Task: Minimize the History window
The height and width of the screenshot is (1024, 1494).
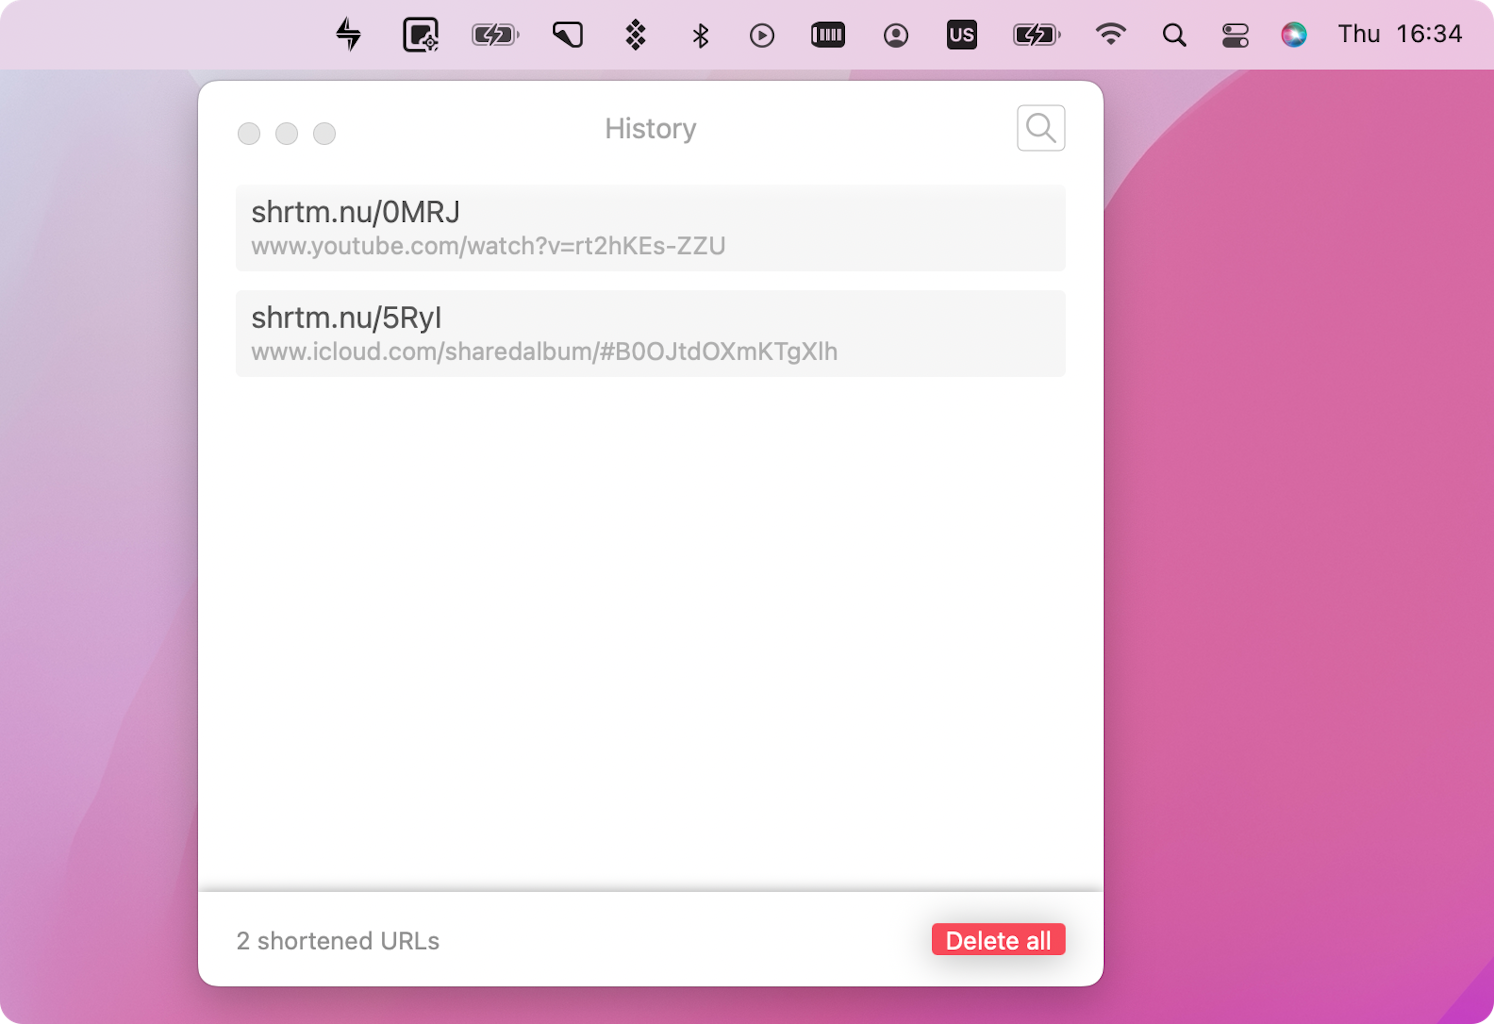Action: point(287,133)
